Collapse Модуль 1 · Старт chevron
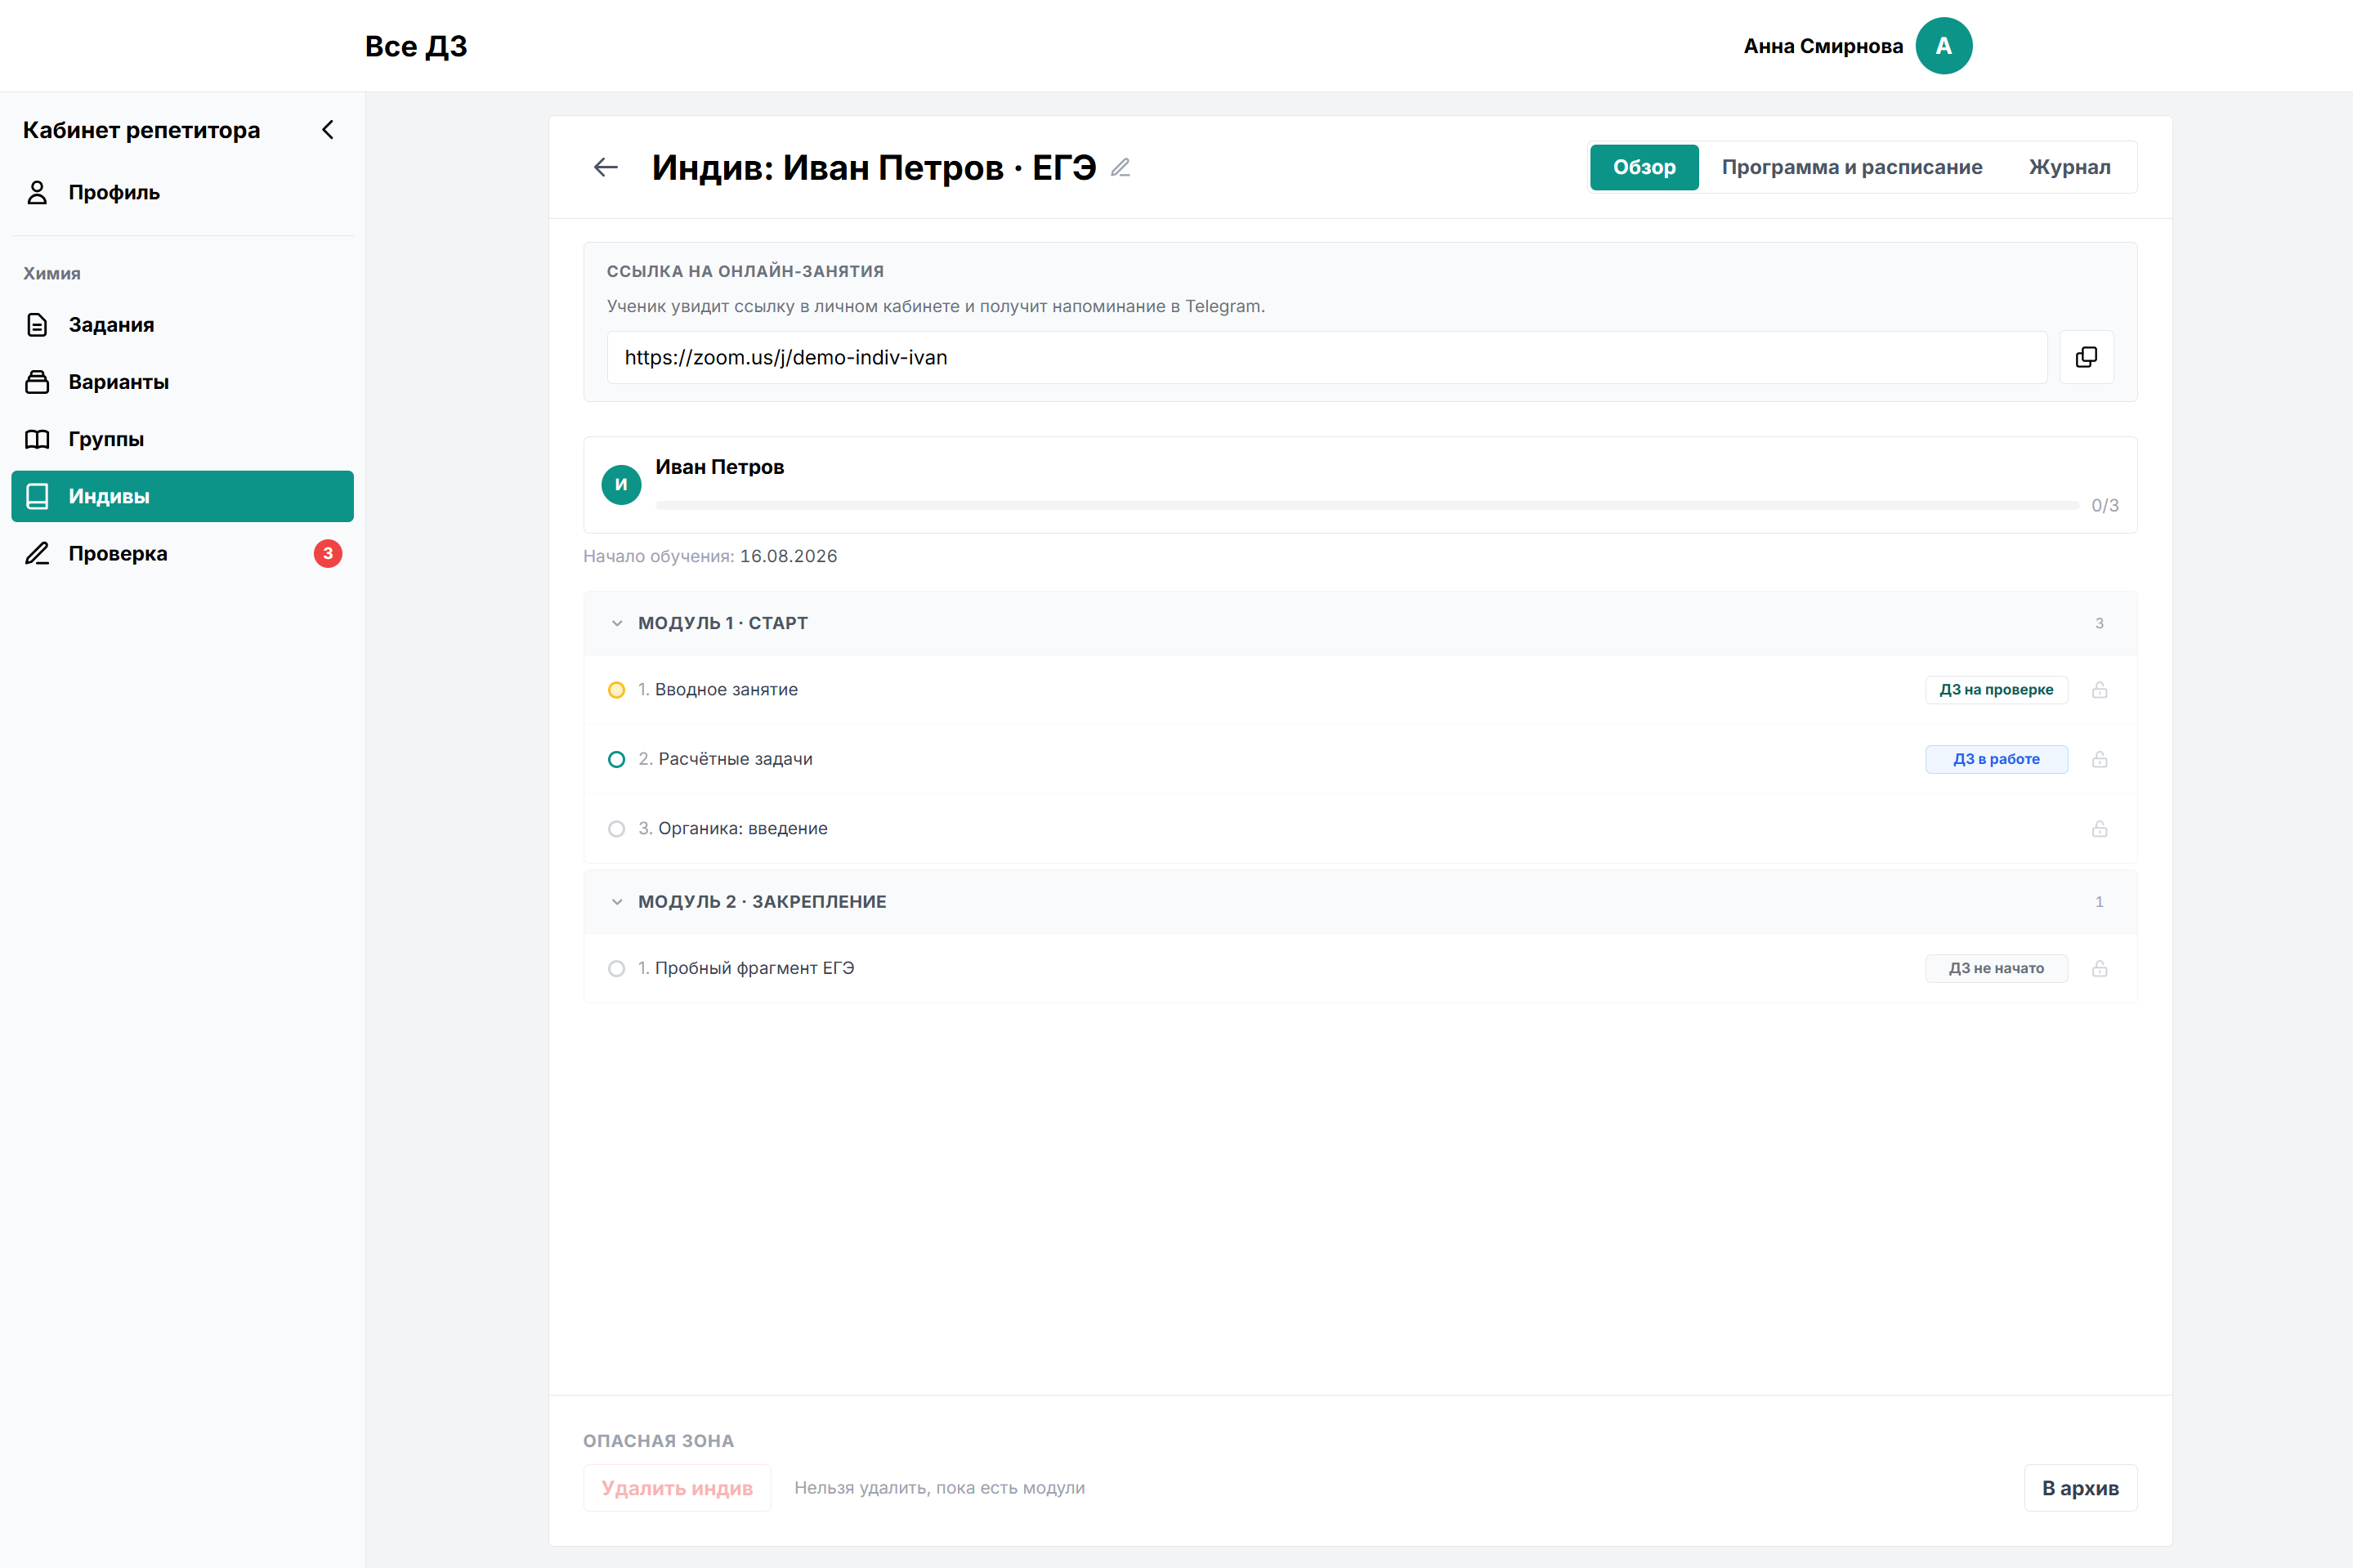 (617, 623)
